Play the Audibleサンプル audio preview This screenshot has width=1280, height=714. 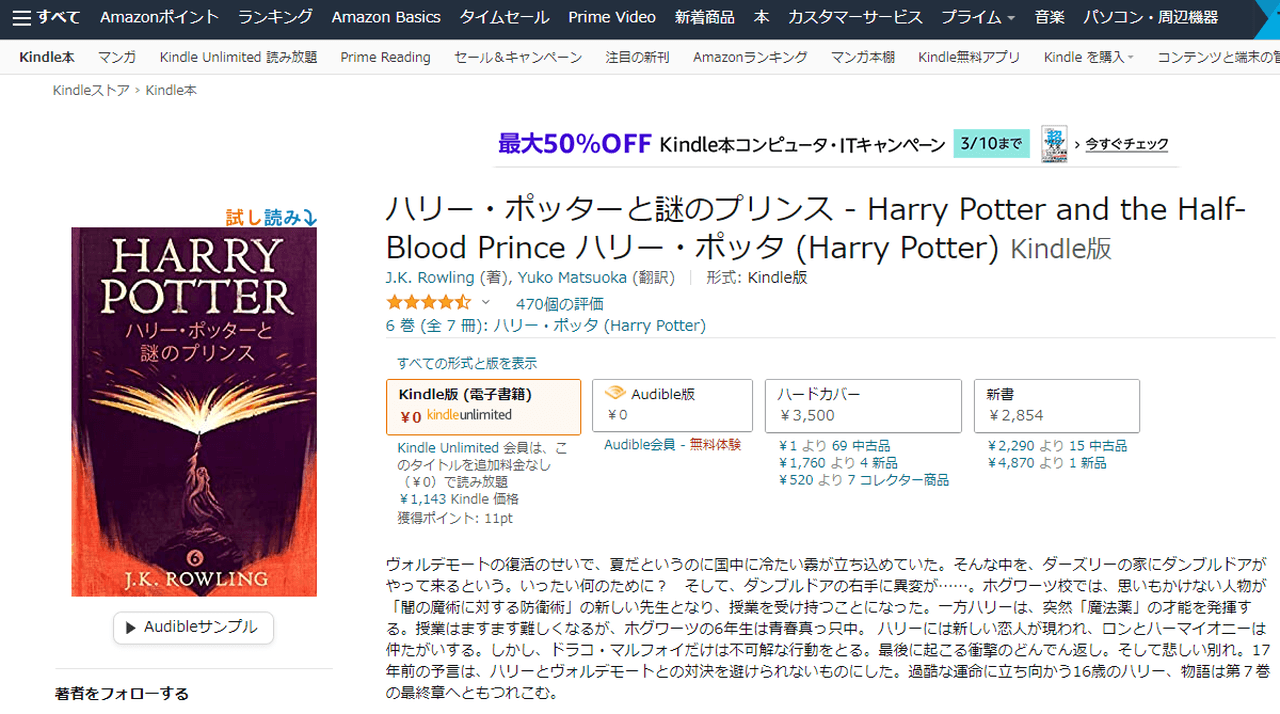coord(193,628)
